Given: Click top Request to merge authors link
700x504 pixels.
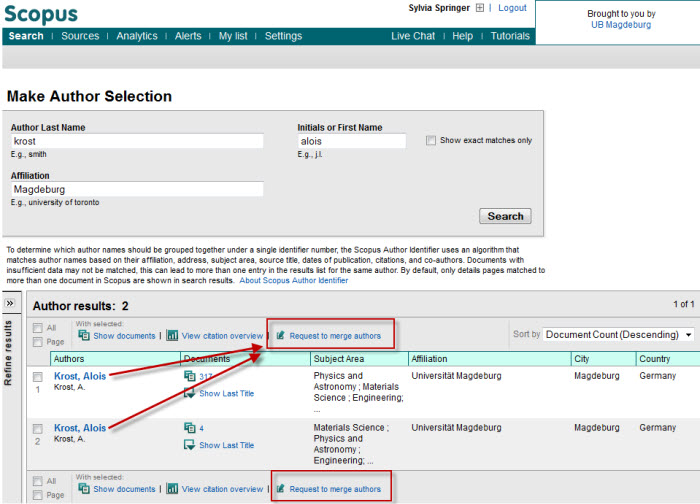Looking at the screenshot, I should point(335,336).
